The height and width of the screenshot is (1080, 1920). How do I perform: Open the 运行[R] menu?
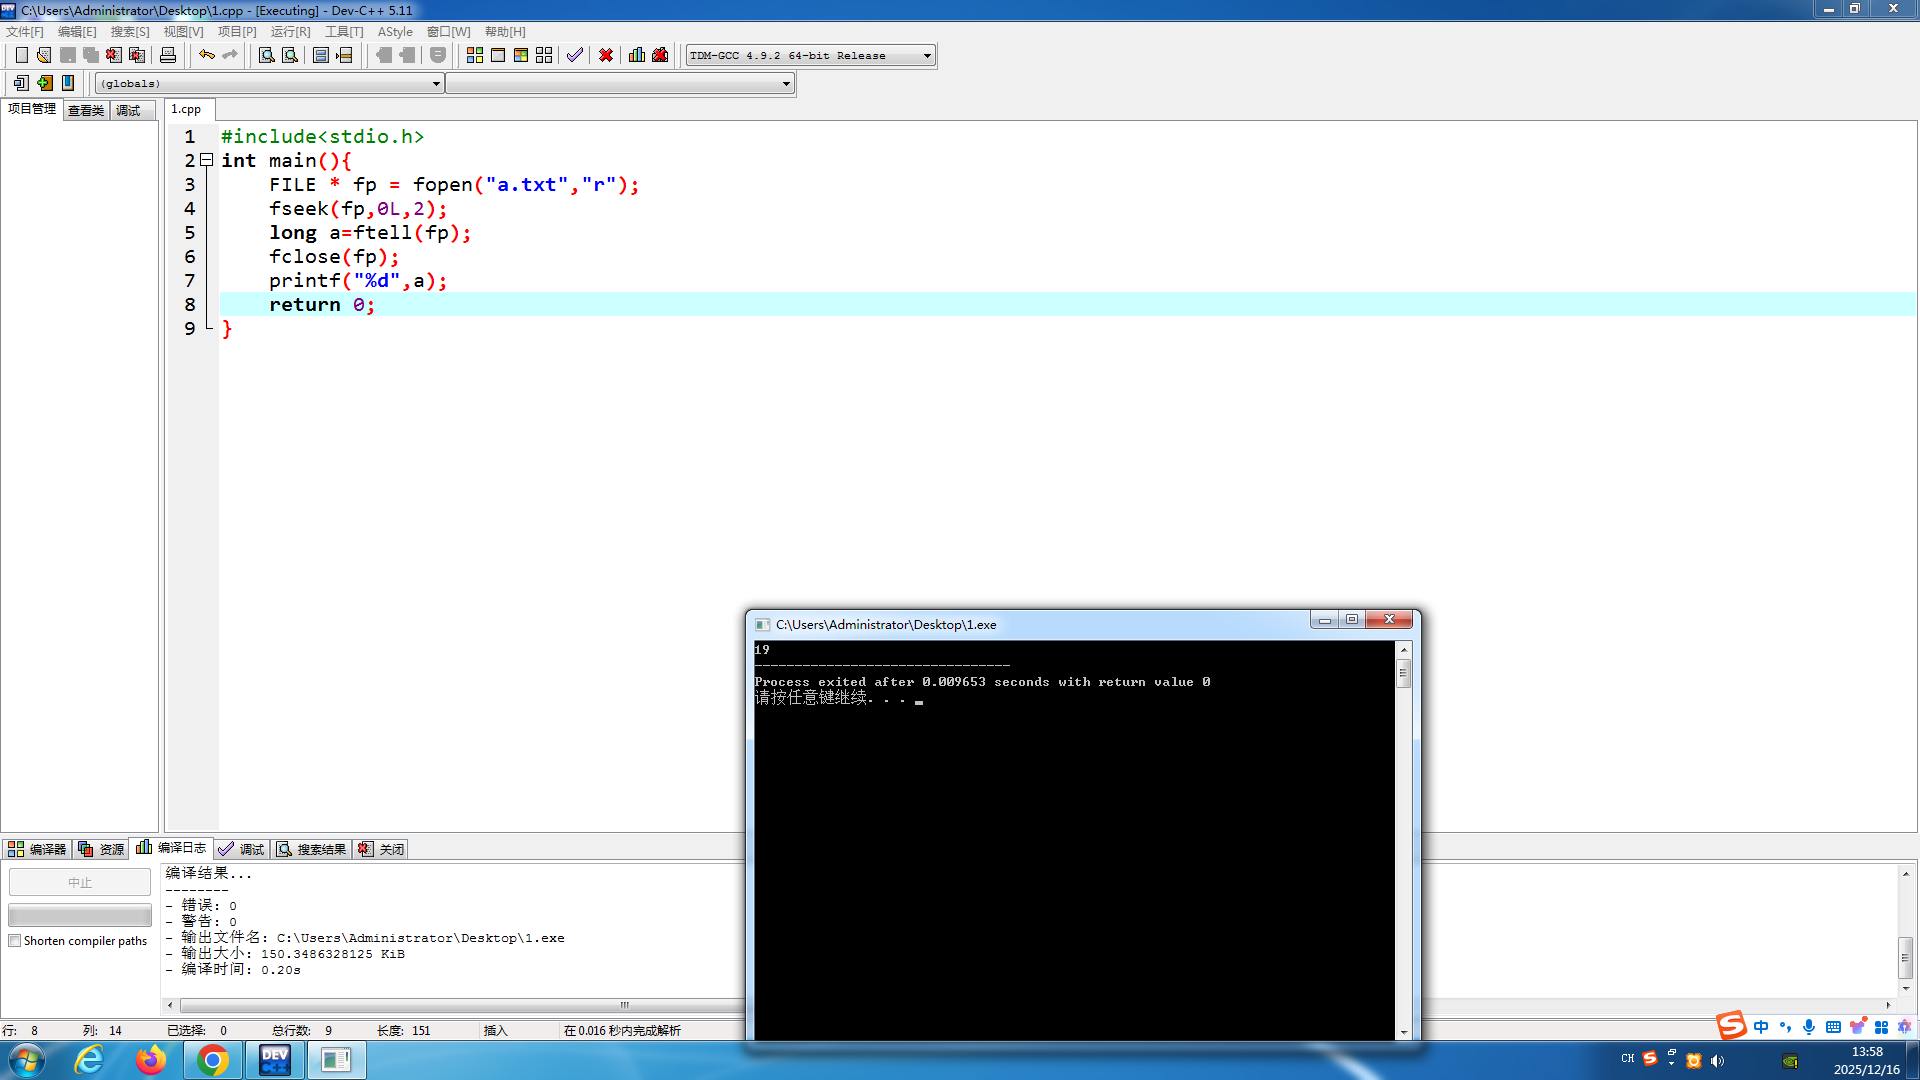pyautogui.click(x=290, y=32)
